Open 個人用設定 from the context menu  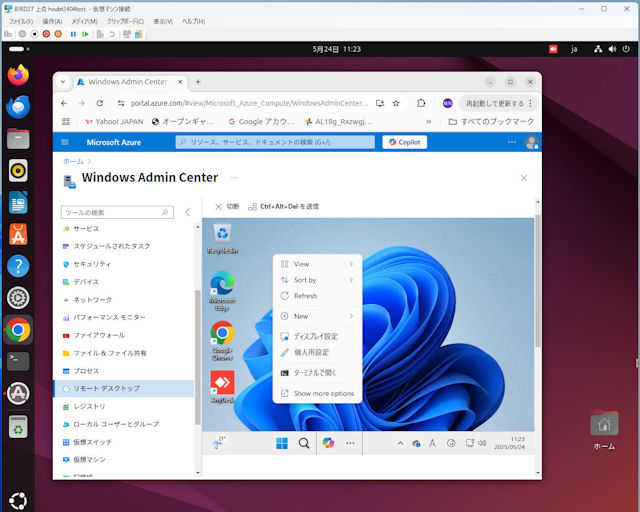point(317,352)
